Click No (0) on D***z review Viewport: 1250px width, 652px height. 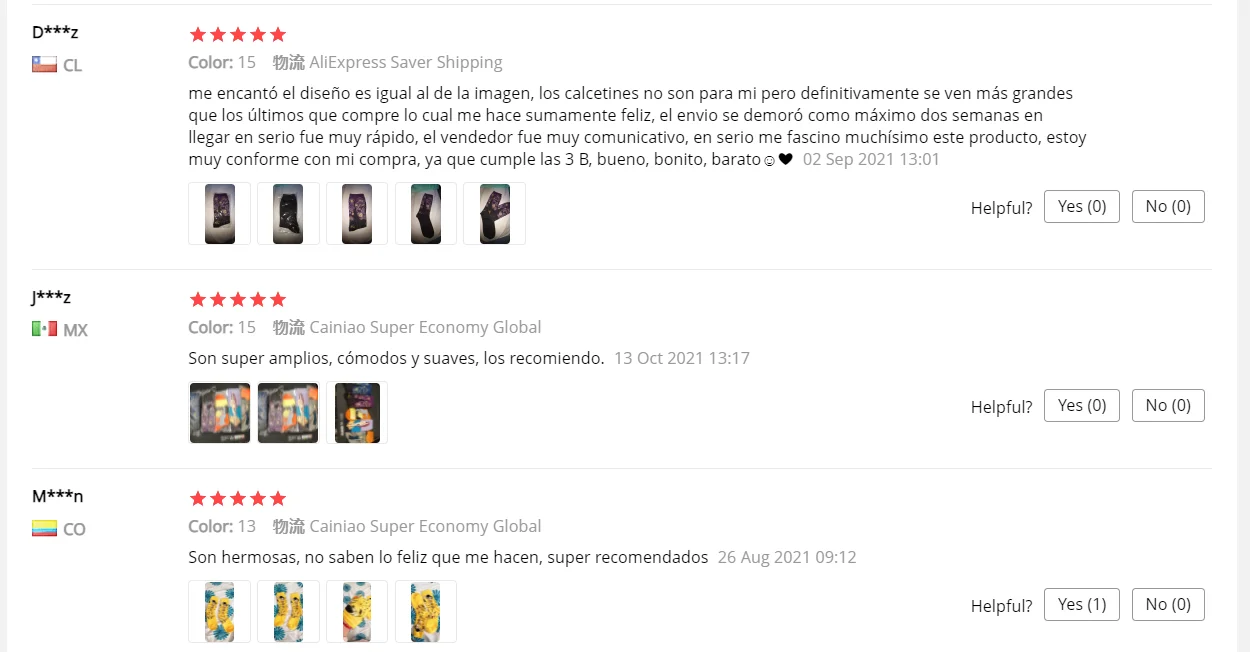pos(1168,206)
